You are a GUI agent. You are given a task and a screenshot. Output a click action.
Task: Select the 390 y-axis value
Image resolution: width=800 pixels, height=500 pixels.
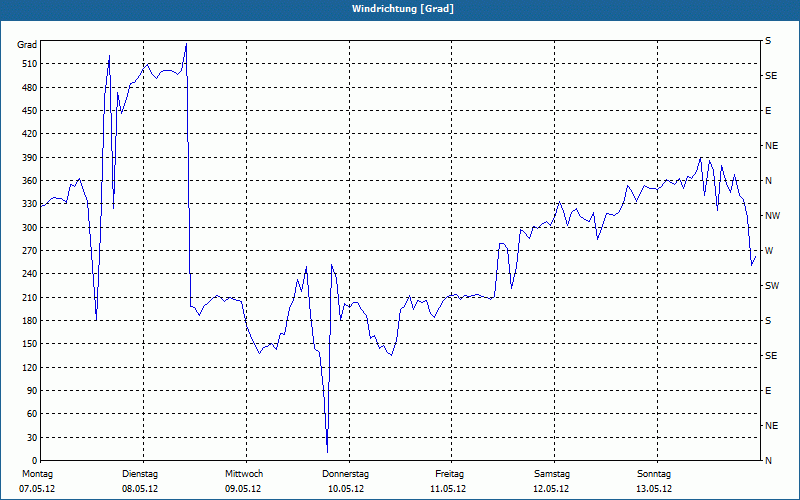(30, 158)
